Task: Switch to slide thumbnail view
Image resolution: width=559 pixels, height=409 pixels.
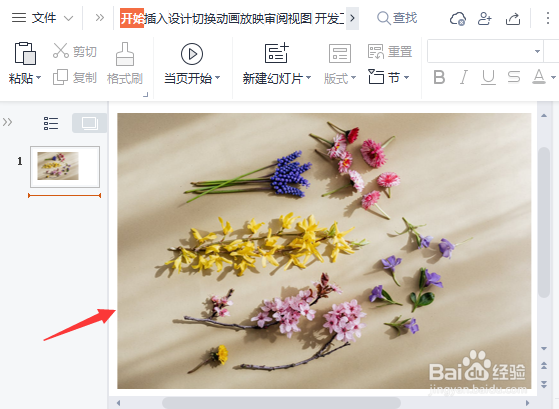Action: pyautogui.click(x=89, y=123)
